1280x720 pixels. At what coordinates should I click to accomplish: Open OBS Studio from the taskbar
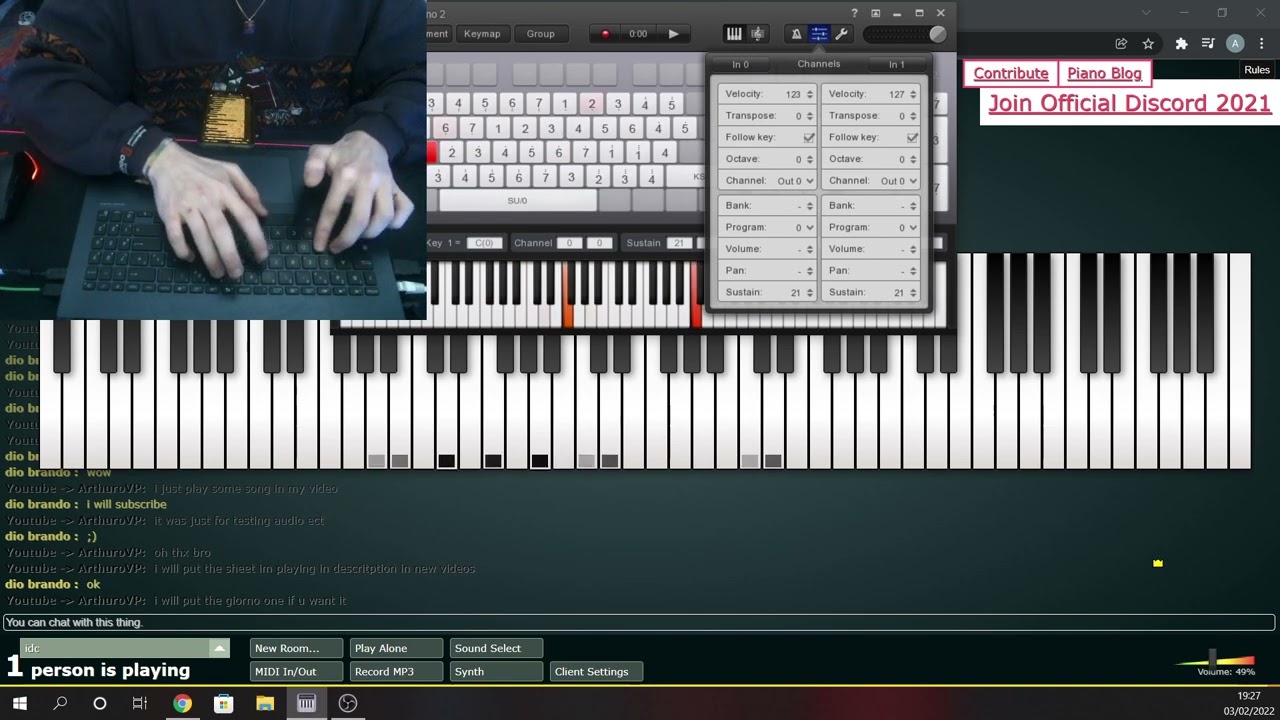coord(348,703)
